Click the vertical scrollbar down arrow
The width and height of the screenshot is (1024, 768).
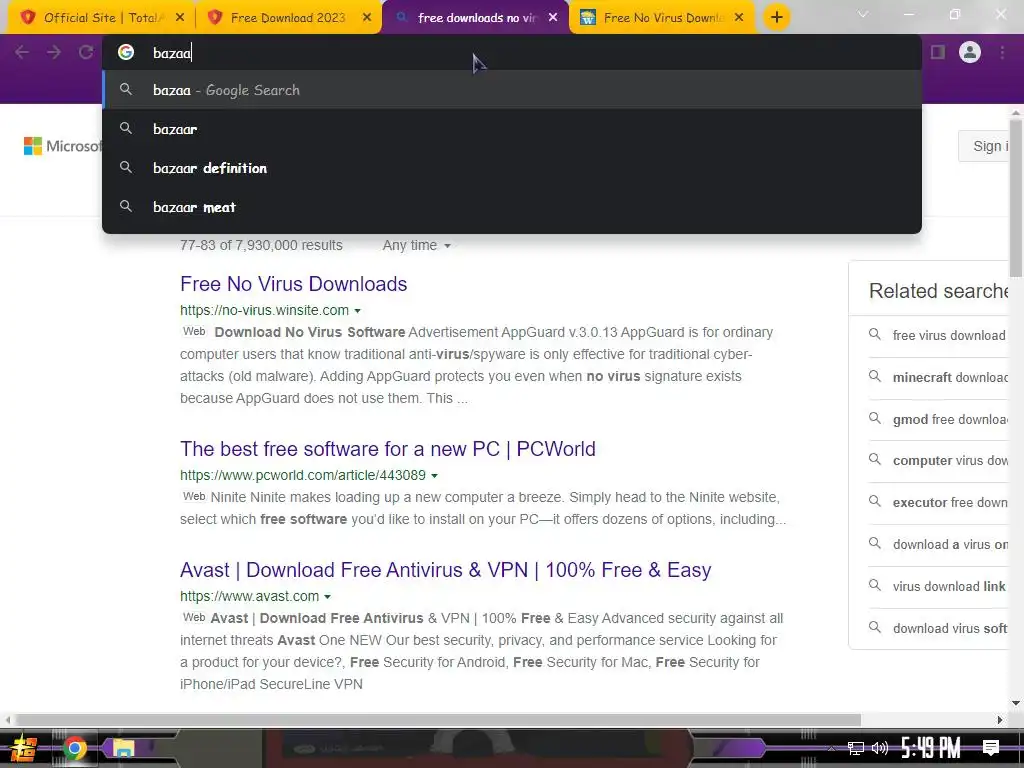point(1016,703)
